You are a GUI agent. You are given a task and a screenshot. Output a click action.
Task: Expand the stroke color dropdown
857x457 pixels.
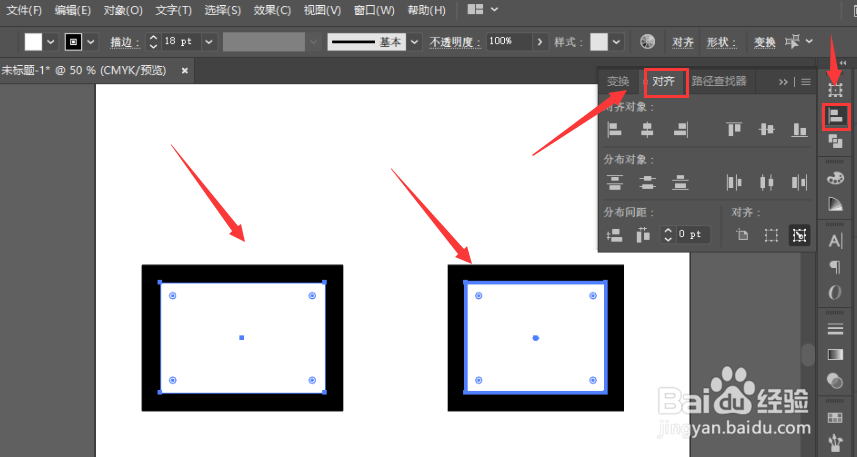tap(91, 42)
